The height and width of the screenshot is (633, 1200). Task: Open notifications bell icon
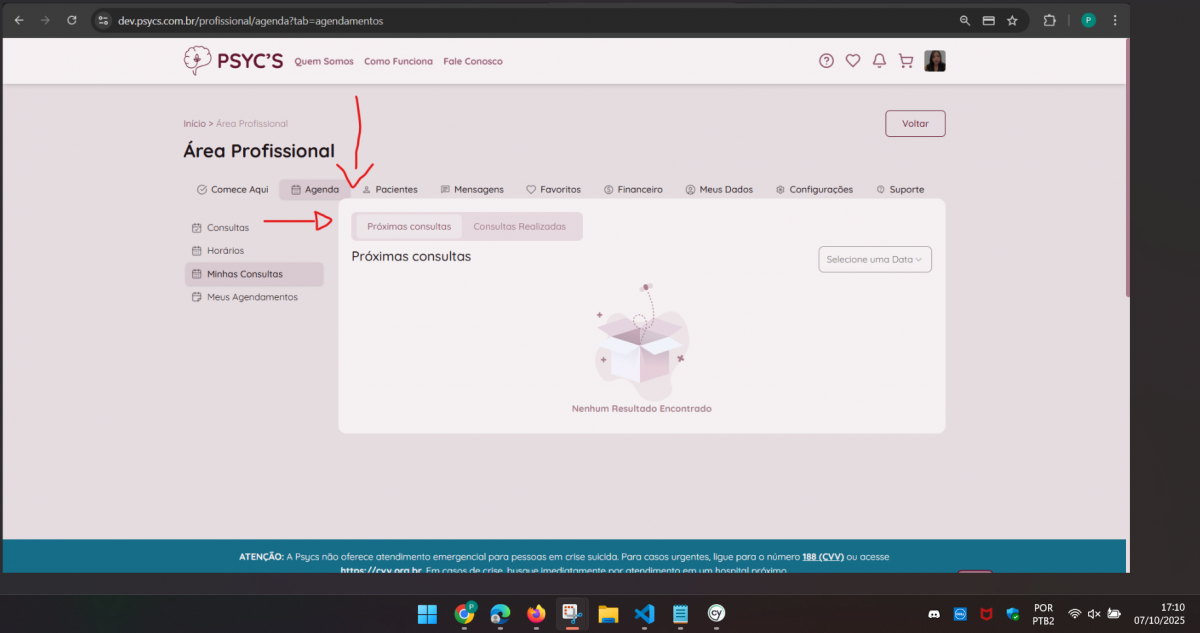879,61
